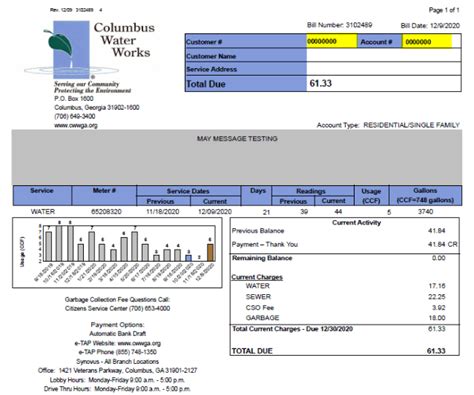Select current service date 12/09/2020

[215, 212]
